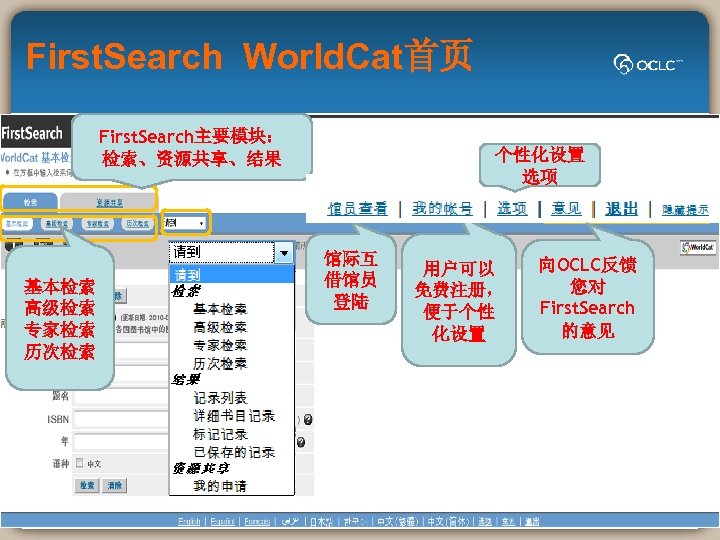Select 专家检索 in the dropdown list

point(220,345)
